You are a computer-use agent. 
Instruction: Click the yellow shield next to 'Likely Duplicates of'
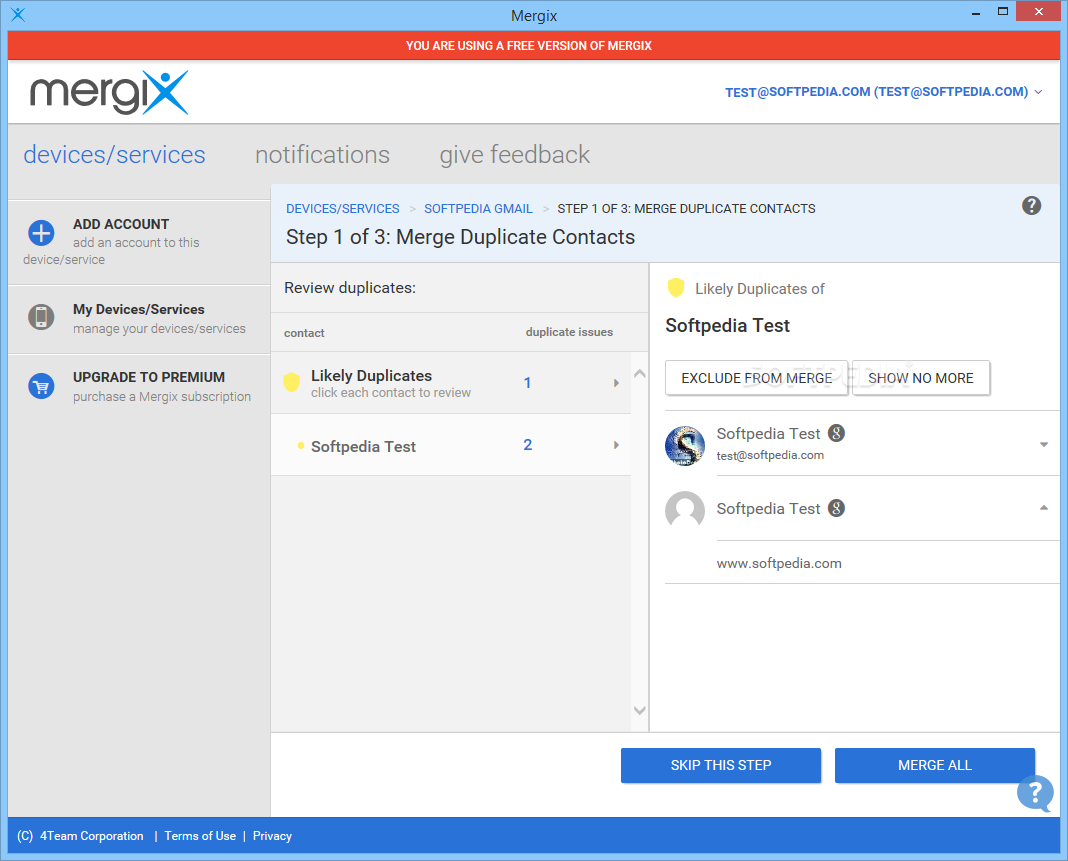pyautogui.click(x=676, y=287)
